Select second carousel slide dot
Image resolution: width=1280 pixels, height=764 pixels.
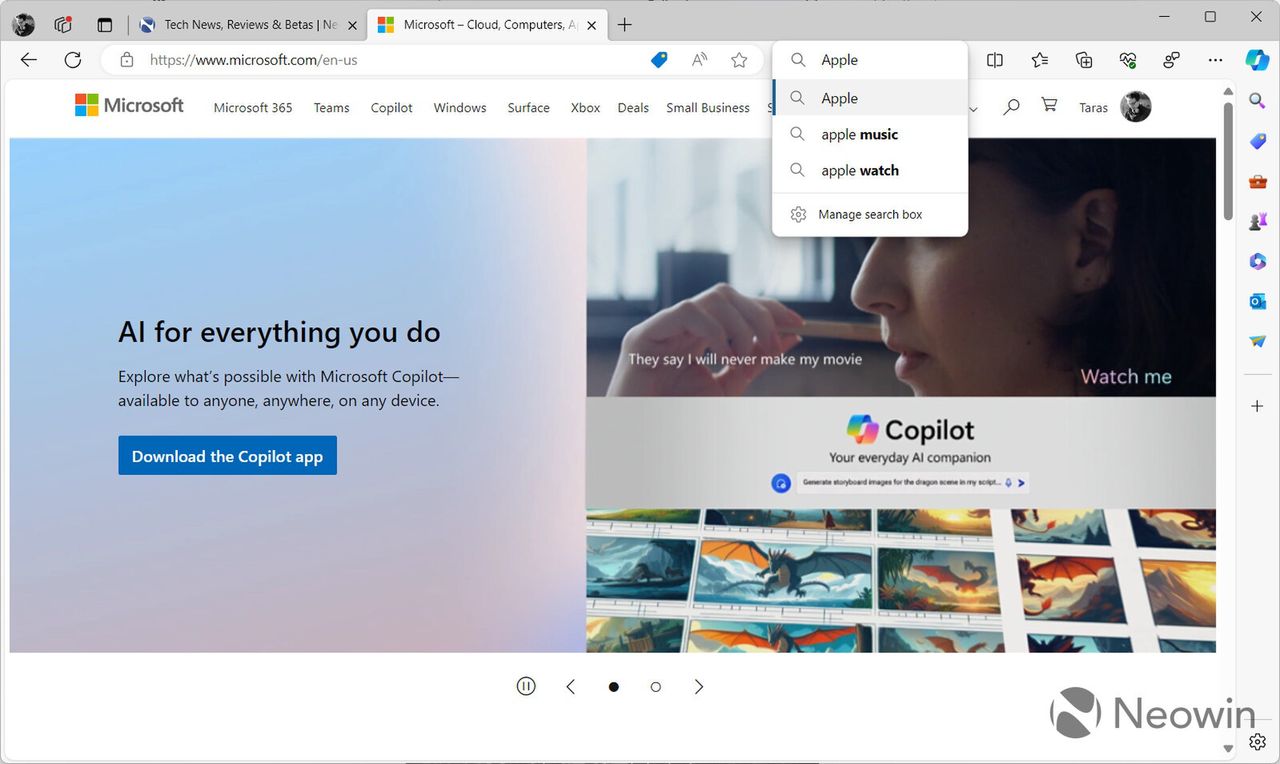click(656, 687)
